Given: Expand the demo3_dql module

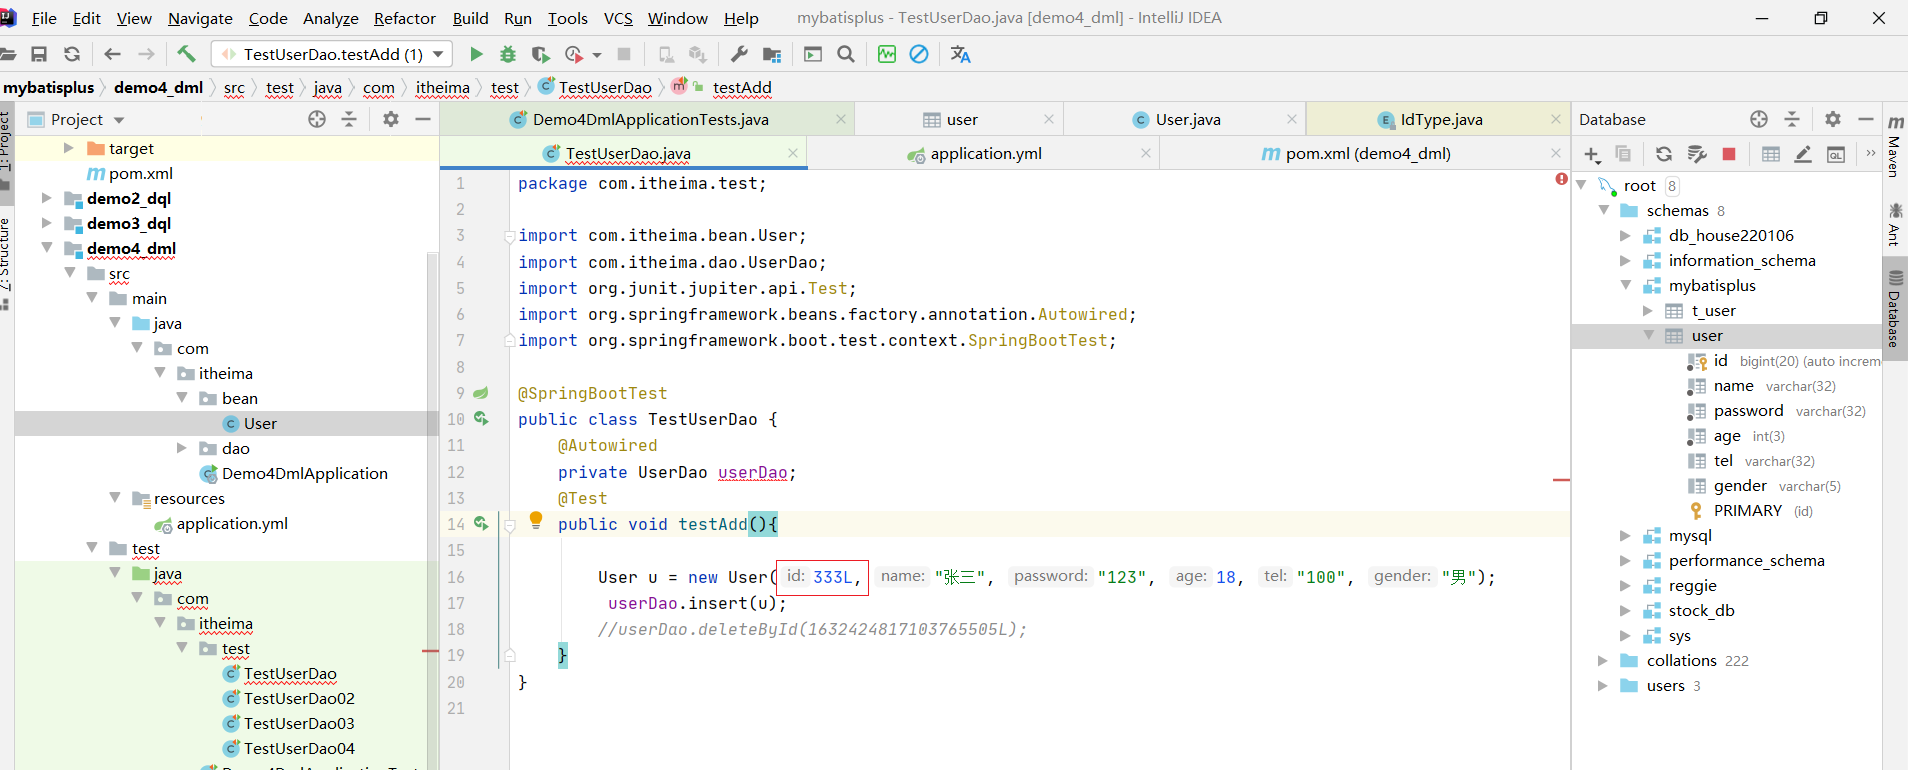Looking at the screenshot, I should [46, 223].
